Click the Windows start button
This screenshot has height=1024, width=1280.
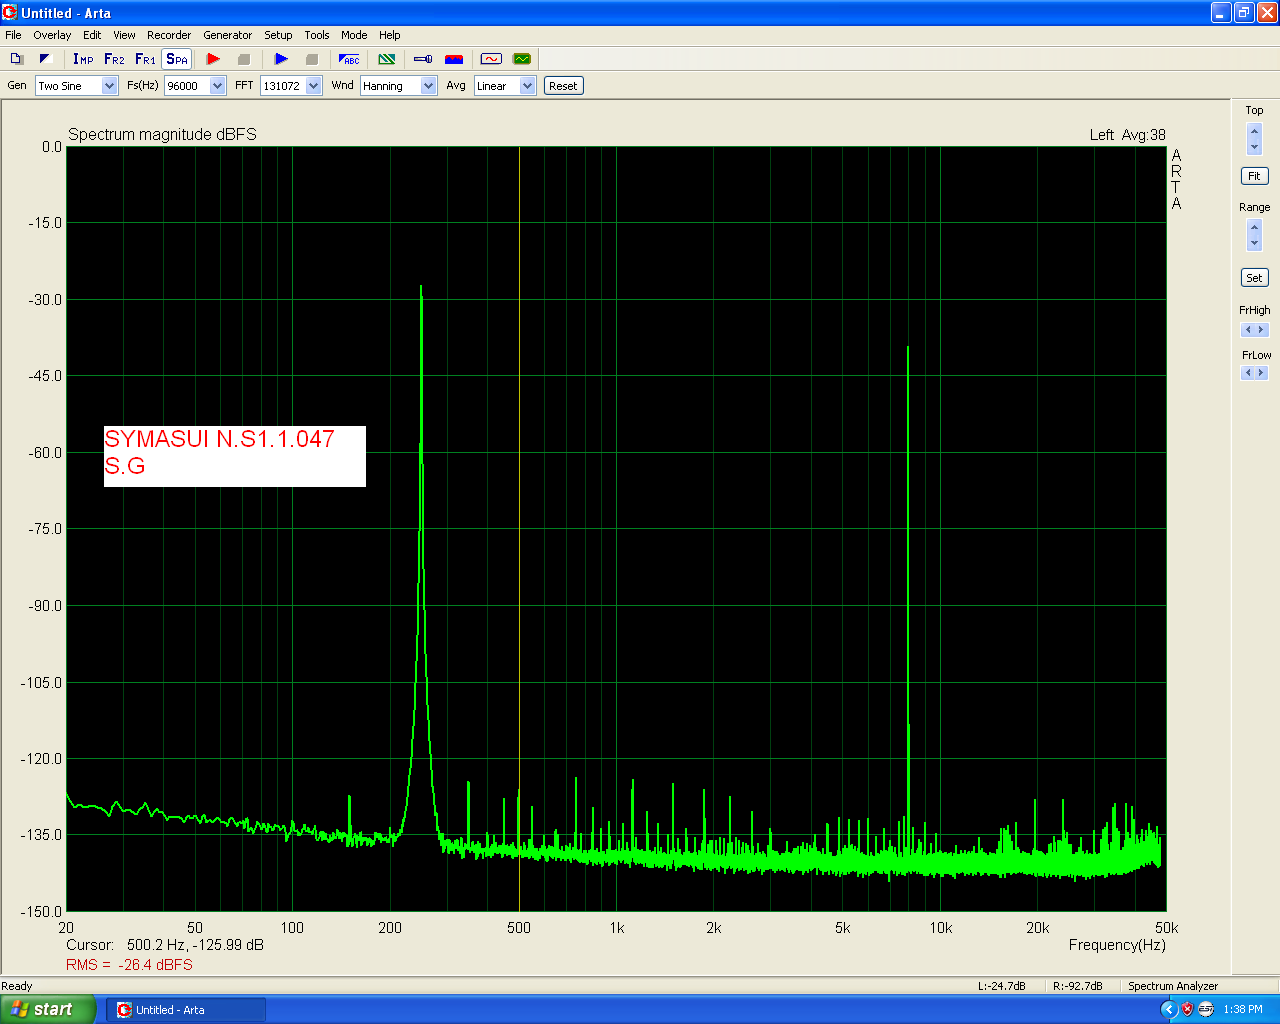[x=48, y=1010]
